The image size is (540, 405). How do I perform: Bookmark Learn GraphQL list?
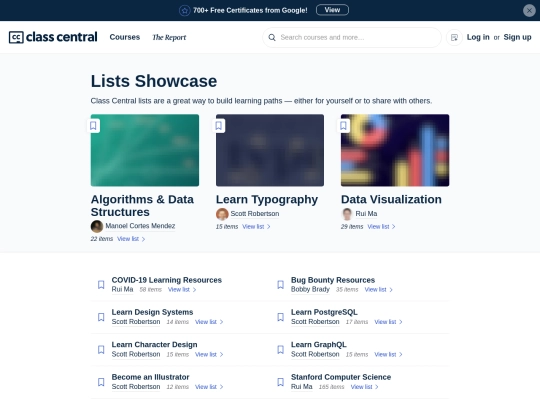pyautogui.click(x=280, y=350)
